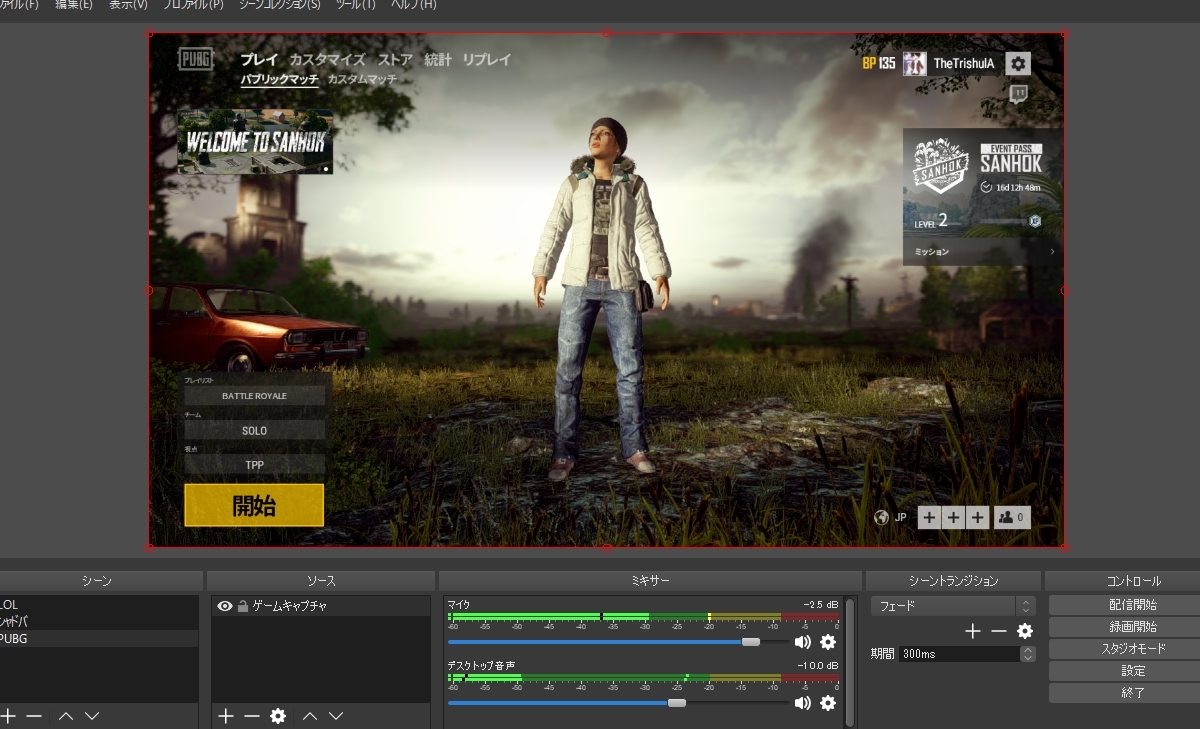
Task: Remove selected source with minus icon
Action: point(252,715)
